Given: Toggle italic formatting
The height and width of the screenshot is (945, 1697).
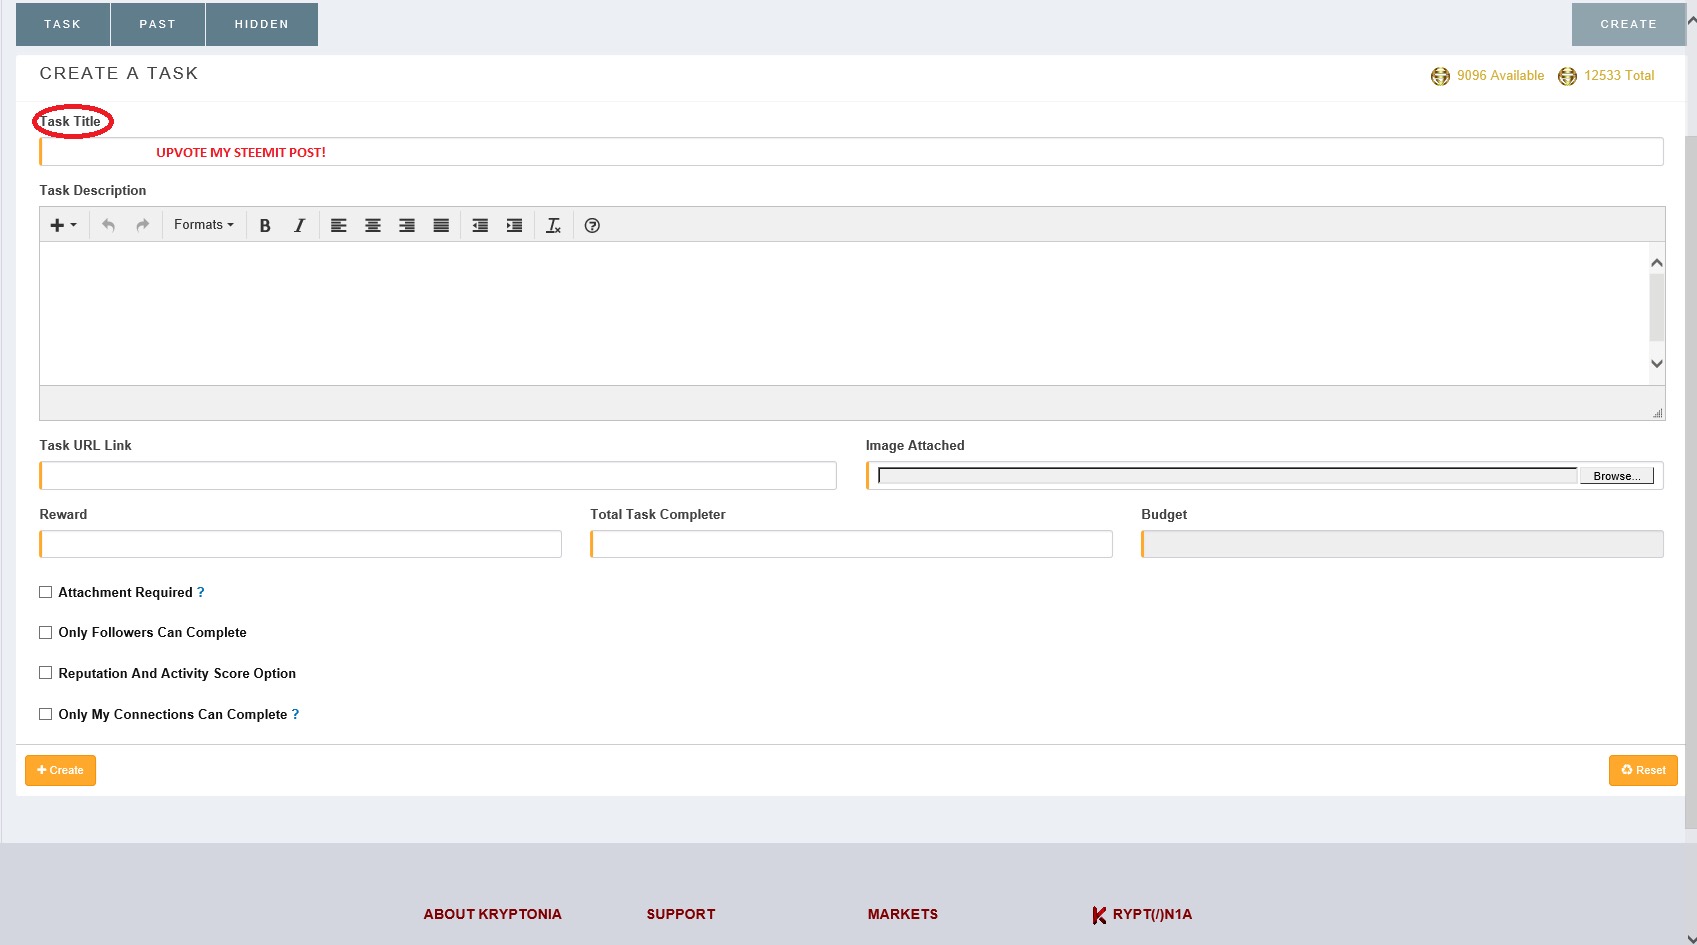Looking at the screenshot, I should 299,225.
